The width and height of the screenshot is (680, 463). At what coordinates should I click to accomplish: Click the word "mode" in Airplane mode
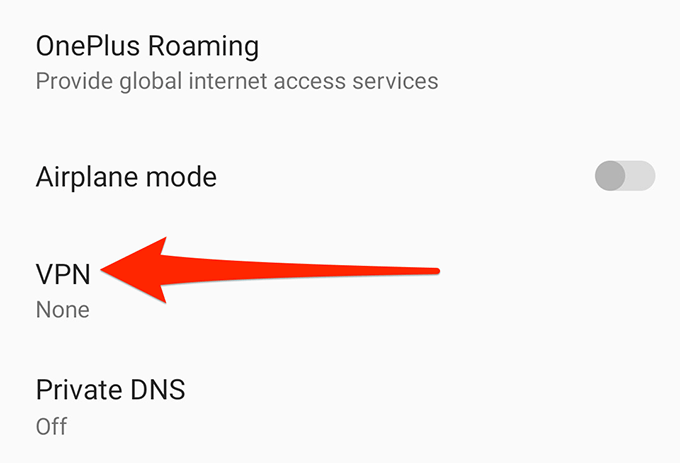[x=181, y=177]
